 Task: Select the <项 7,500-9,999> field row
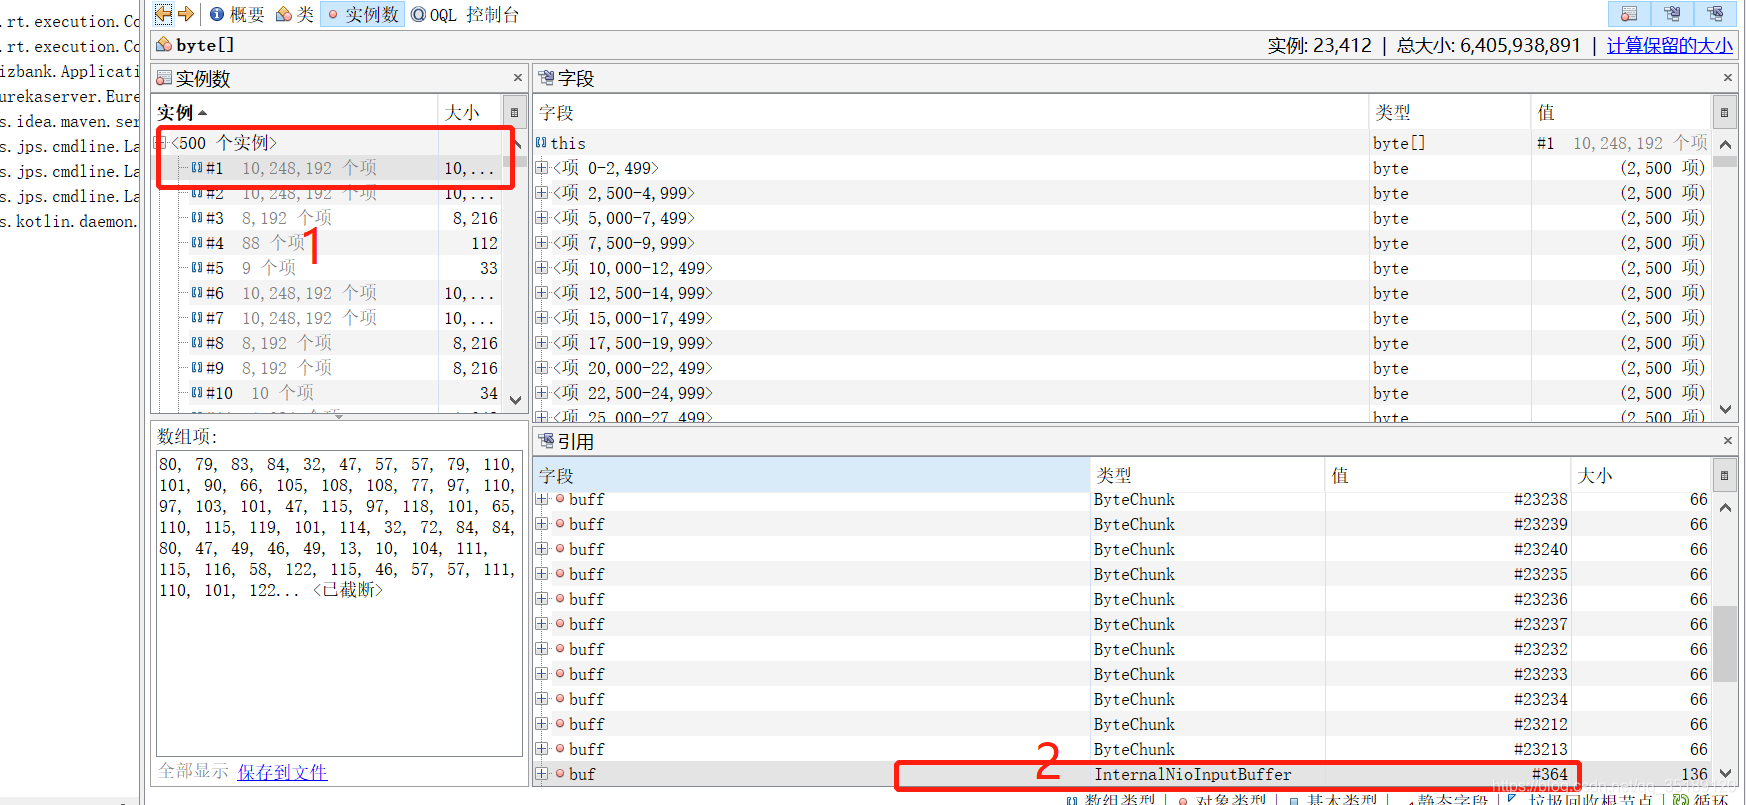pyautogui.click(x=1123, y=243)
